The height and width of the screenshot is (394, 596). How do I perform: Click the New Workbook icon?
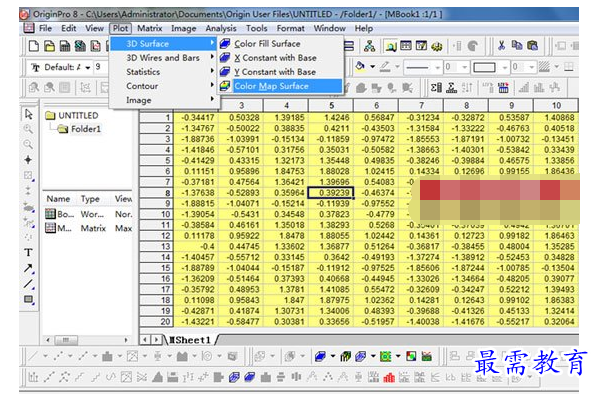(x=65, y=46)
